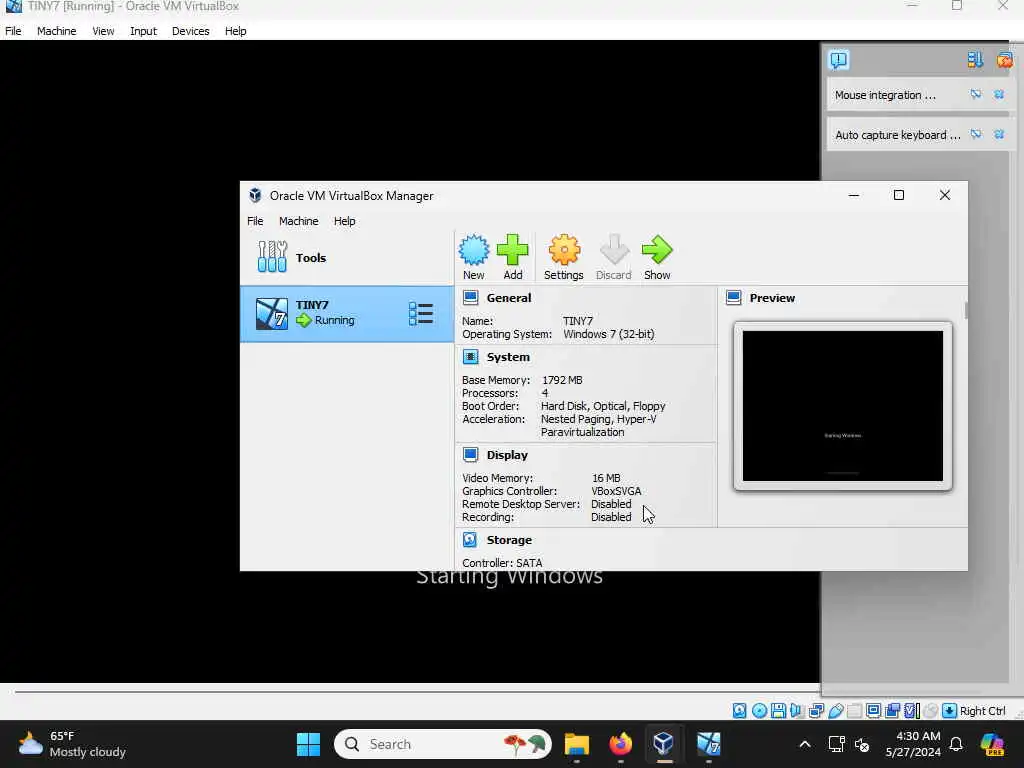Click the muted volume tray icon
This screenshot has height=768, width=1024.
click(862, 744)
